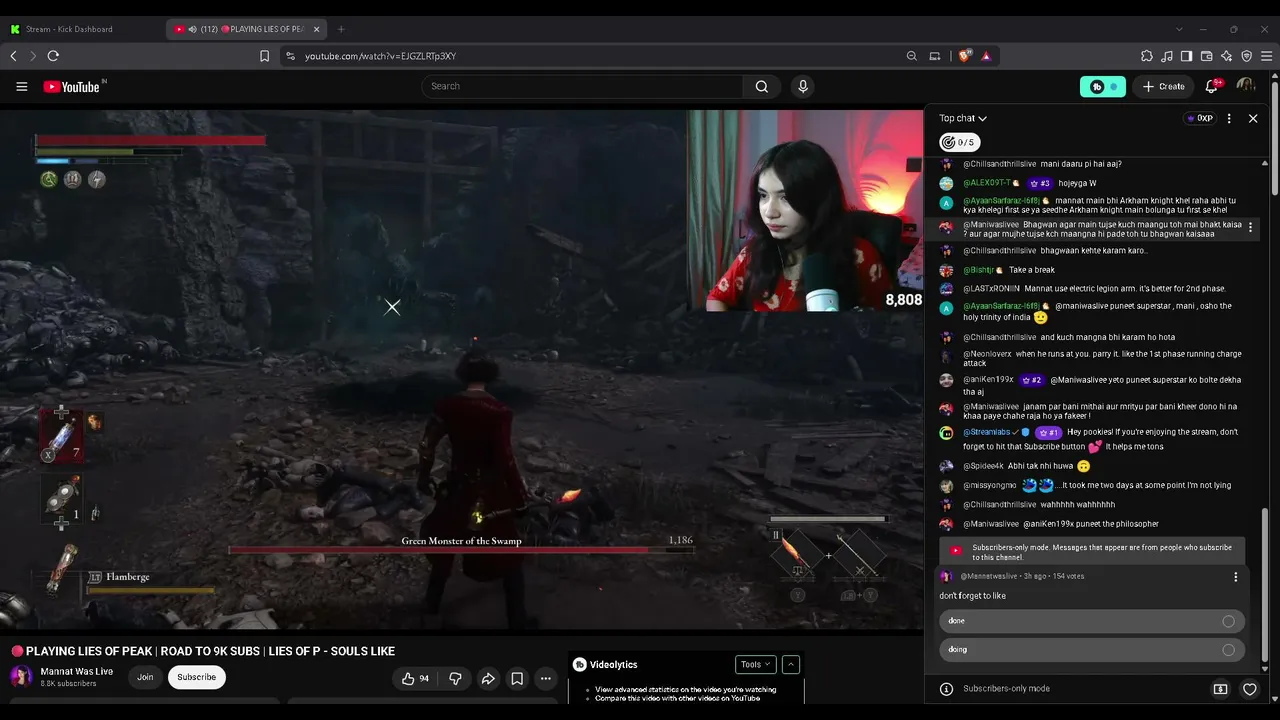Open more actions under the video
Image resolution: width=1280 pixels, height=720 pixels.
click(x=546, y=678)
